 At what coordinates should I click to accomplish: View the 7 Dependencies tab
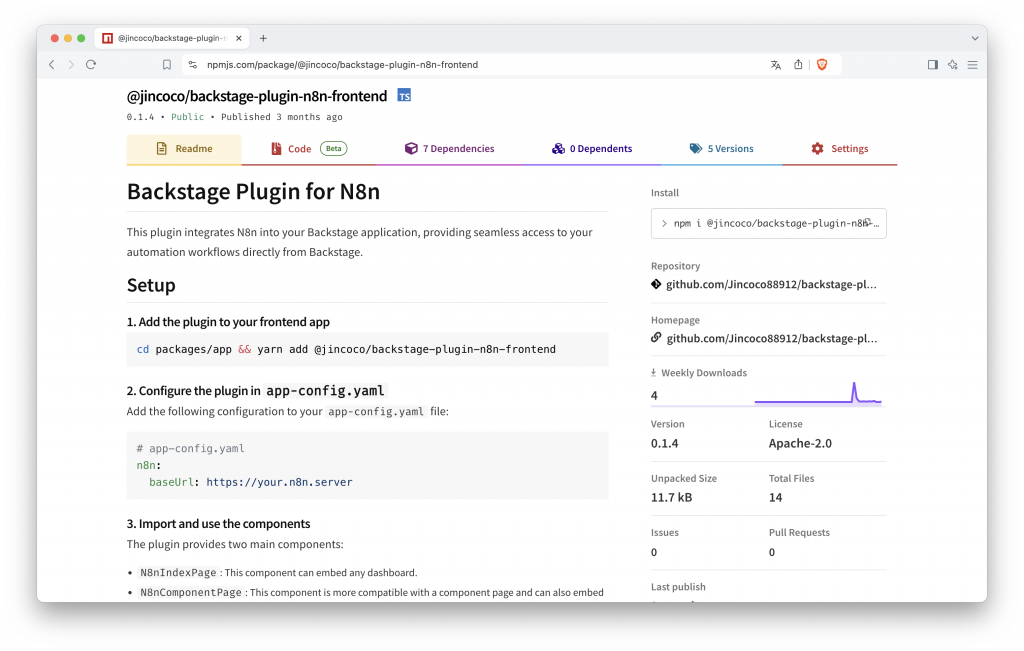[449, 149]
